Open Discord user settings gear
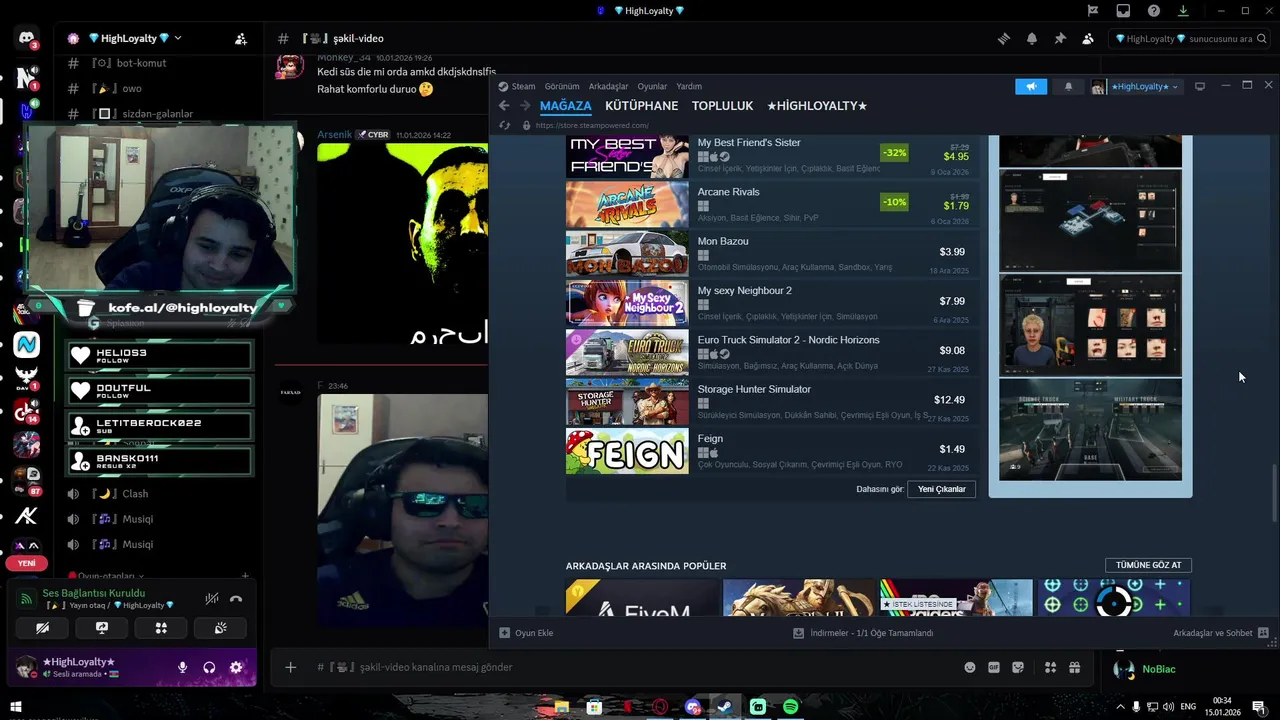 coord(236,667)
